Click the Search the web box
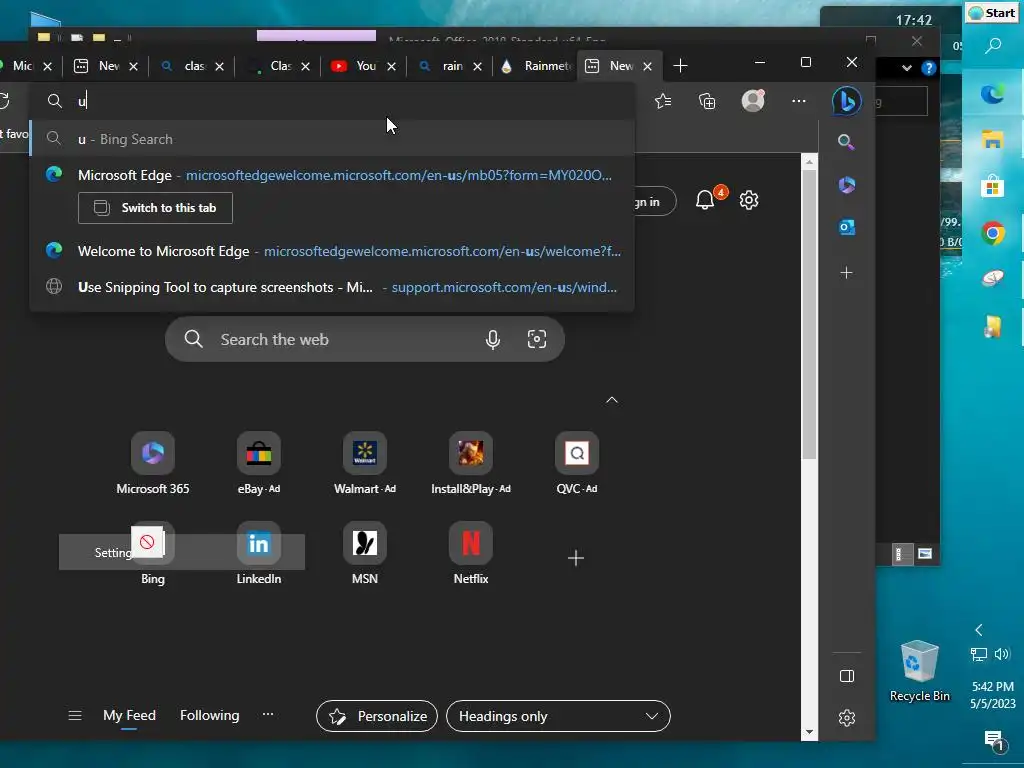This screenshot has width=1024, height=768. point(365,339)
